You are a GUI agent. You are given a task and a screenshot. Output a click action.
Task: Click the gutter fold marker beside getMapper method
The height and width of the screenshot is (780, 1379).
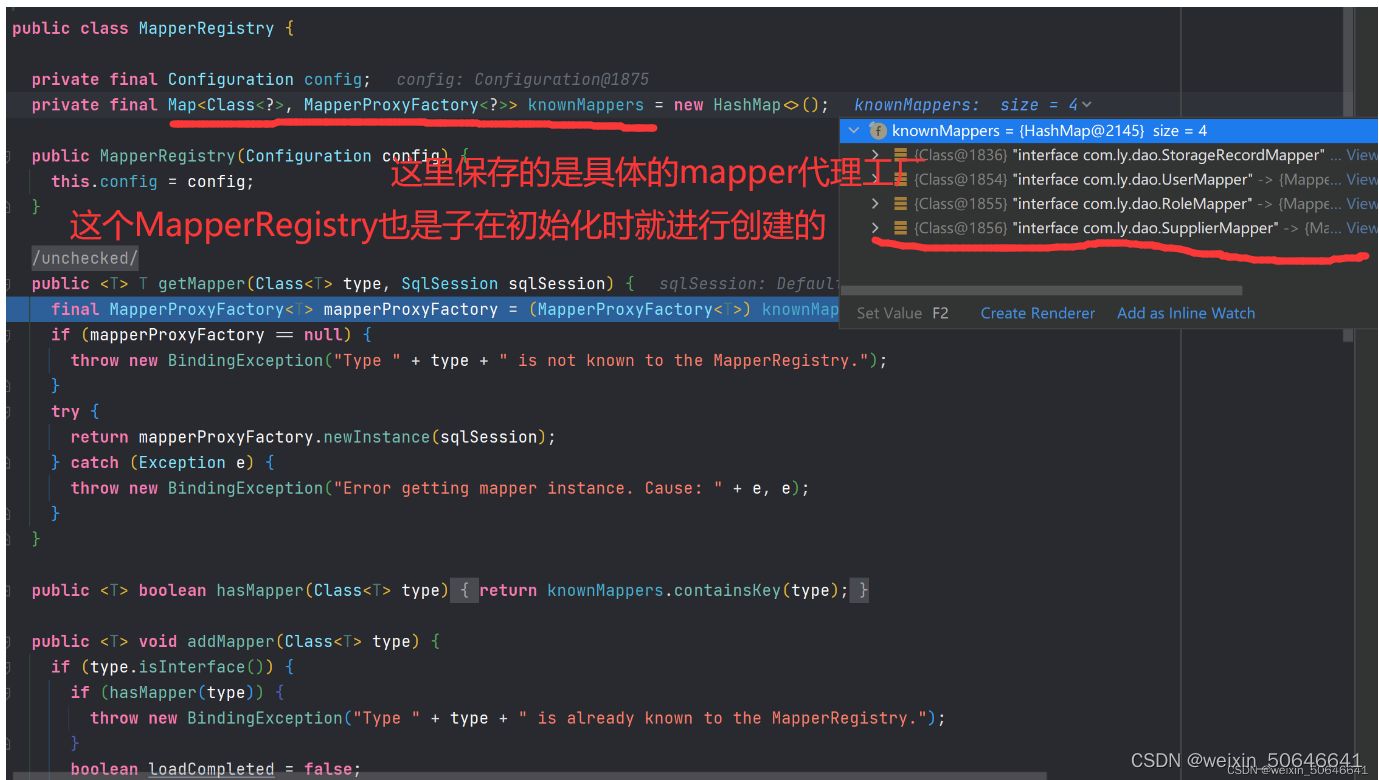(8, 283)
